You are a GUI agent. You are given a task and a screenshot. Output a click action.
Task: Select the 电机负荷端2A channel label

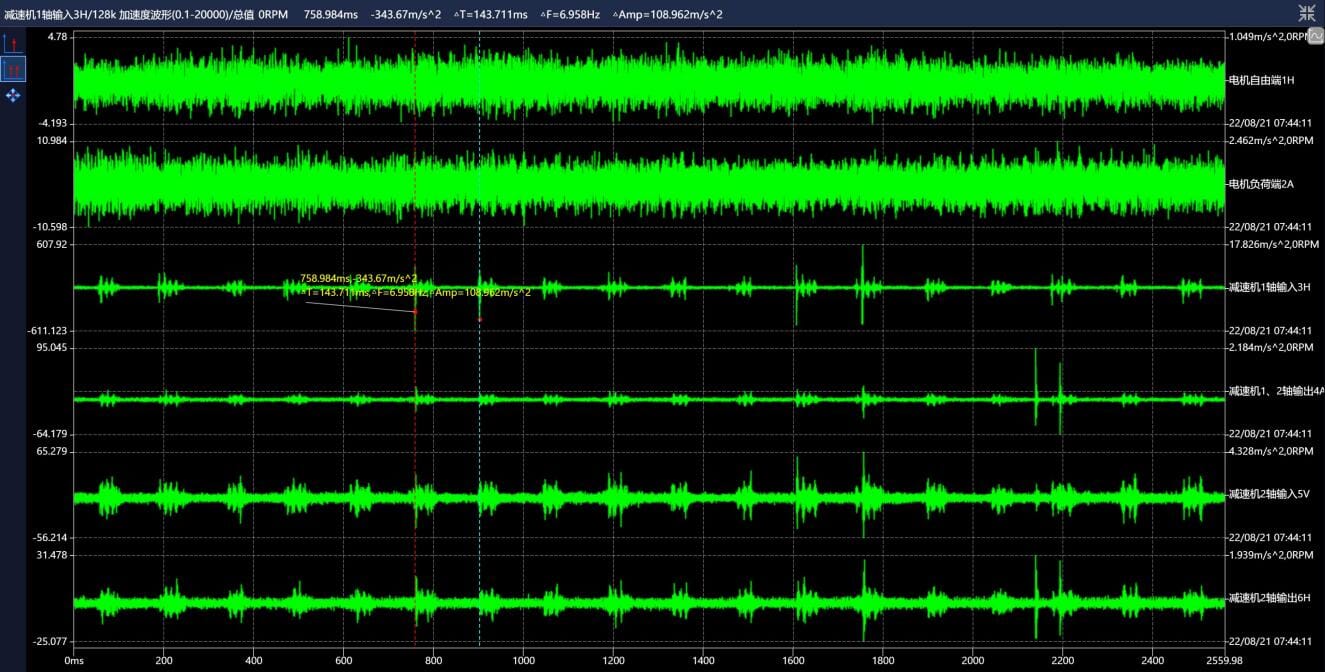(x=1260, y=184)
